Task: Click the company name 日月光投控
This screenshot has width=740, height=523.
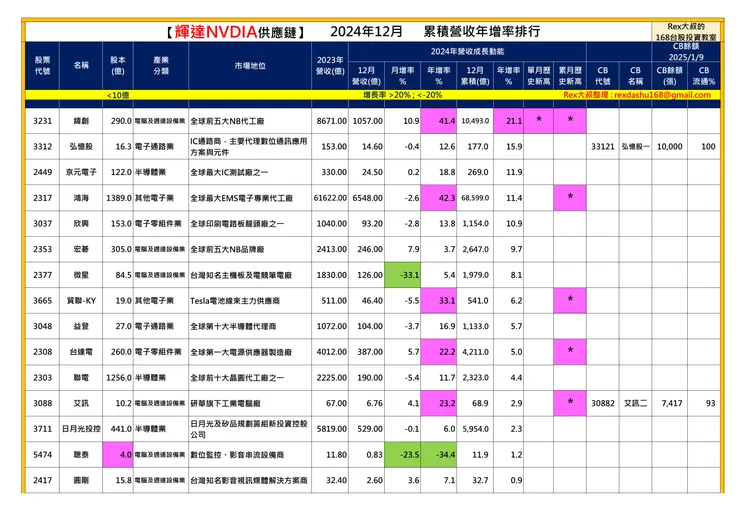Action: (x=81, y=429)
